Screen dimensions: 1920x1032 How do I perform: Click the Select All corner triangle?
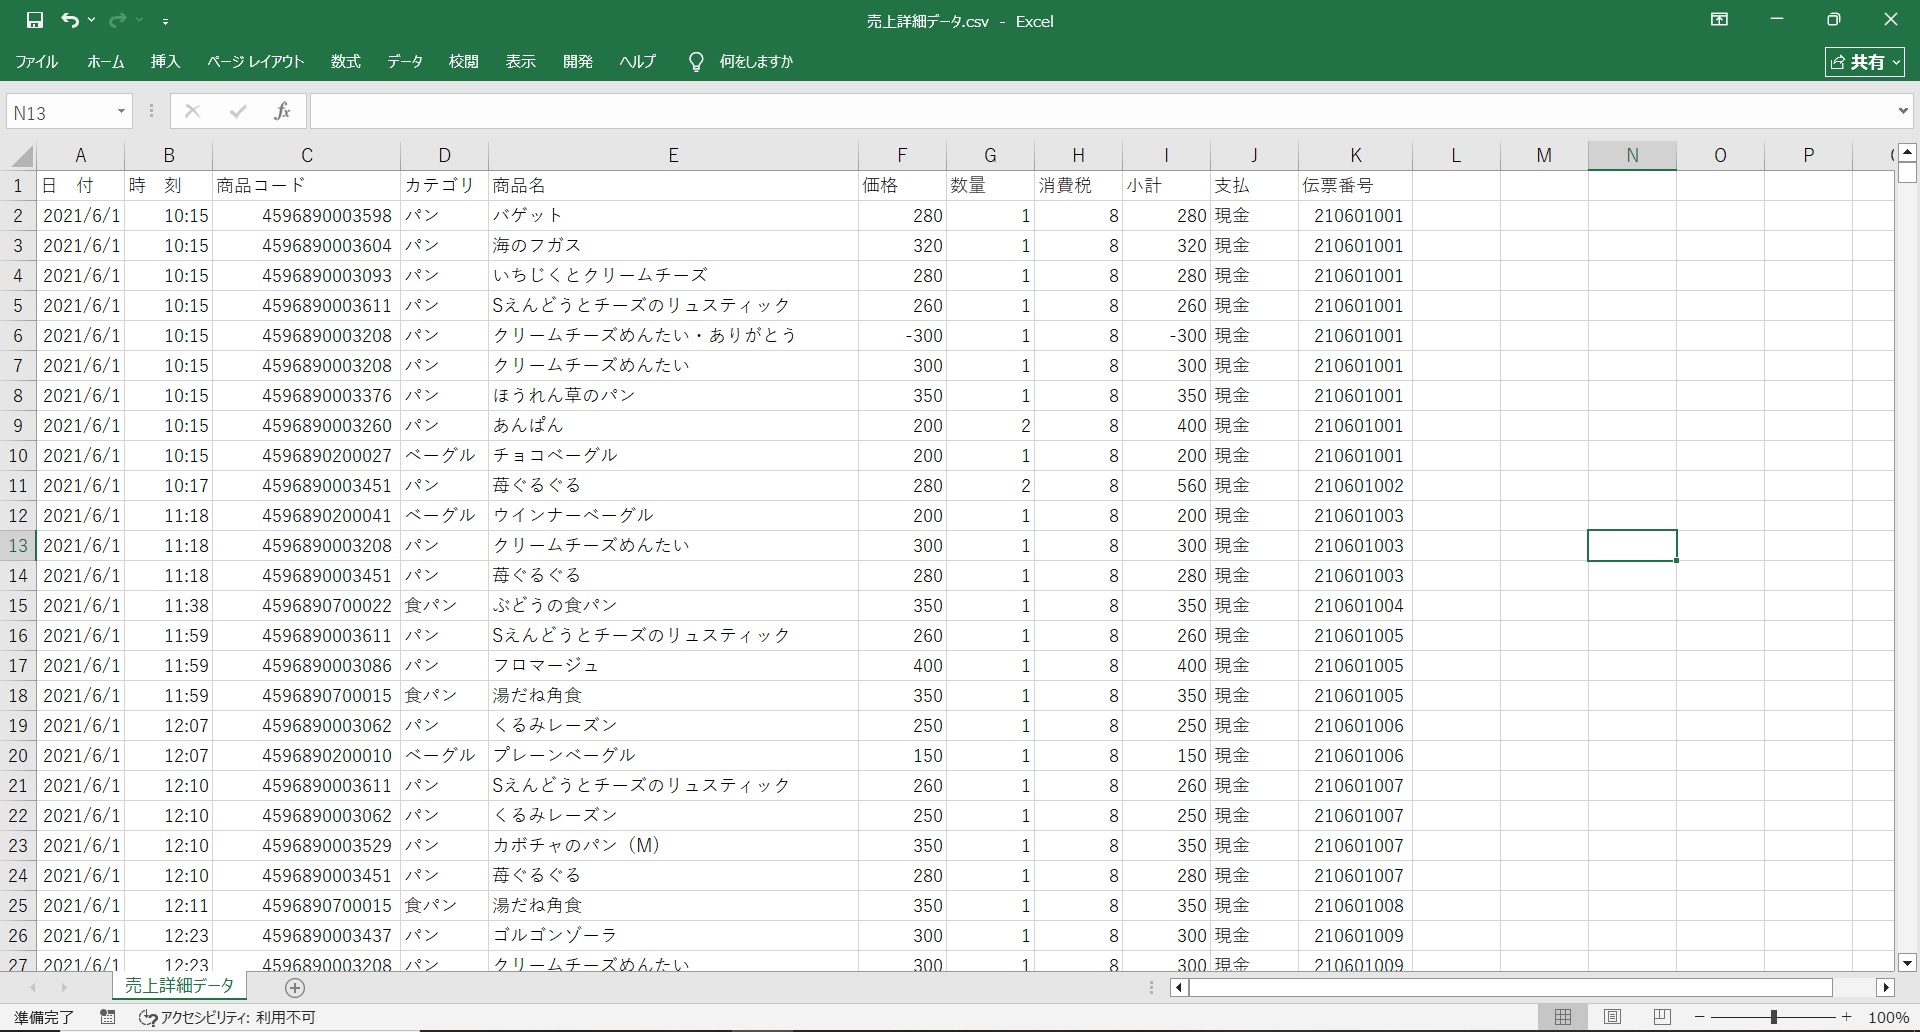(21, 156)
